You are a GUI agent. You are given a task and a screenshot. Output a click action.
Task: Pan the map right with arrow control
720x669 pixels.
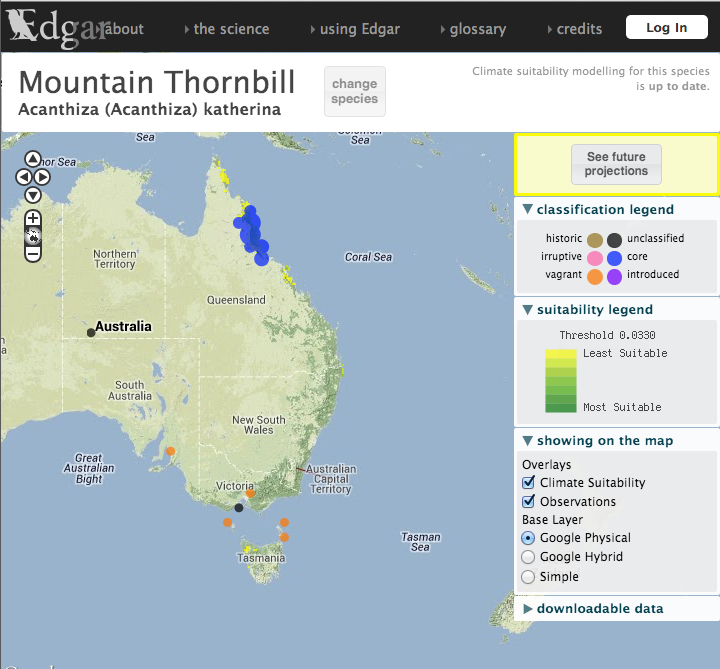click(x=43, y=177)
